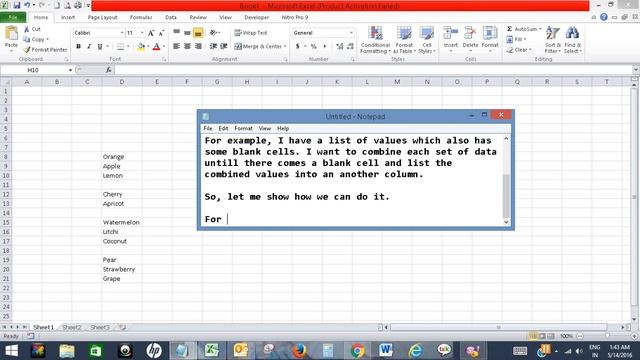Open the File tab
Viewport: 640px width, 360px height.
(x=13, y=18)
